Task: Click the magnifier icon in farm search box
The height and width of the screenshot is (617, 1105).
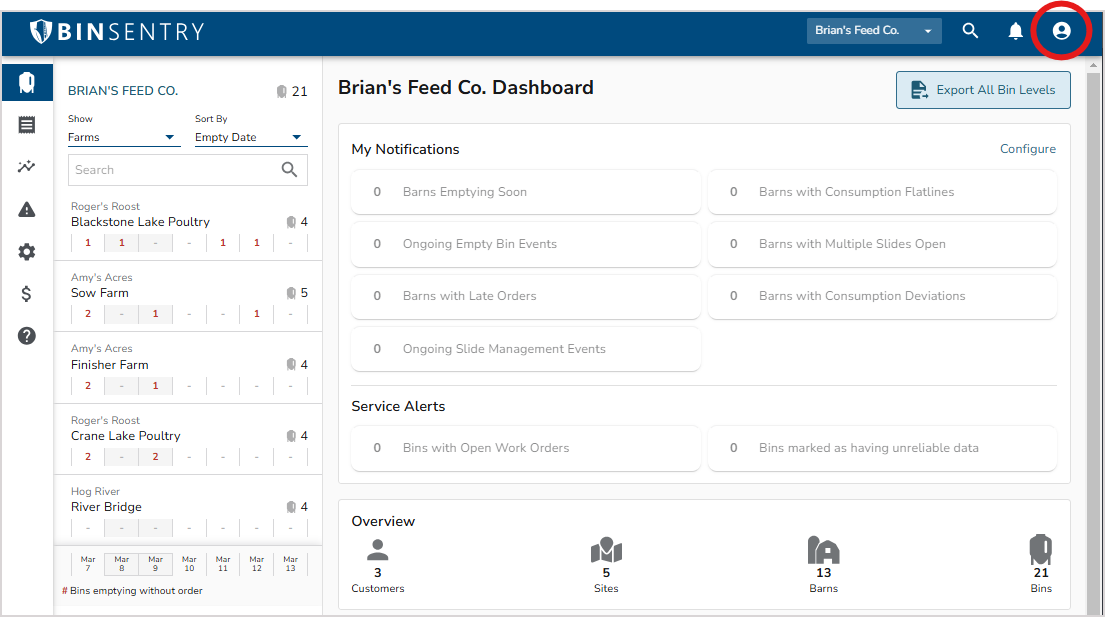Action: click(x=289, y=170)
